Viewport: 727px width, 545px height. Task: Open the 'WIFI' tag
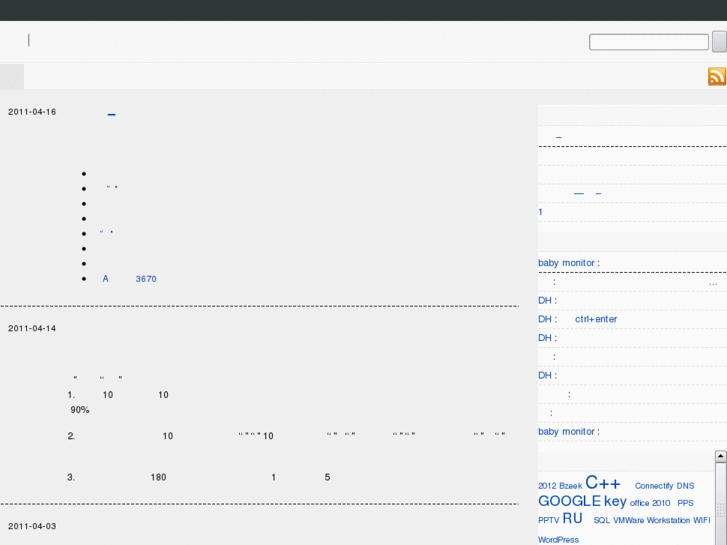(x=701, y=520)
